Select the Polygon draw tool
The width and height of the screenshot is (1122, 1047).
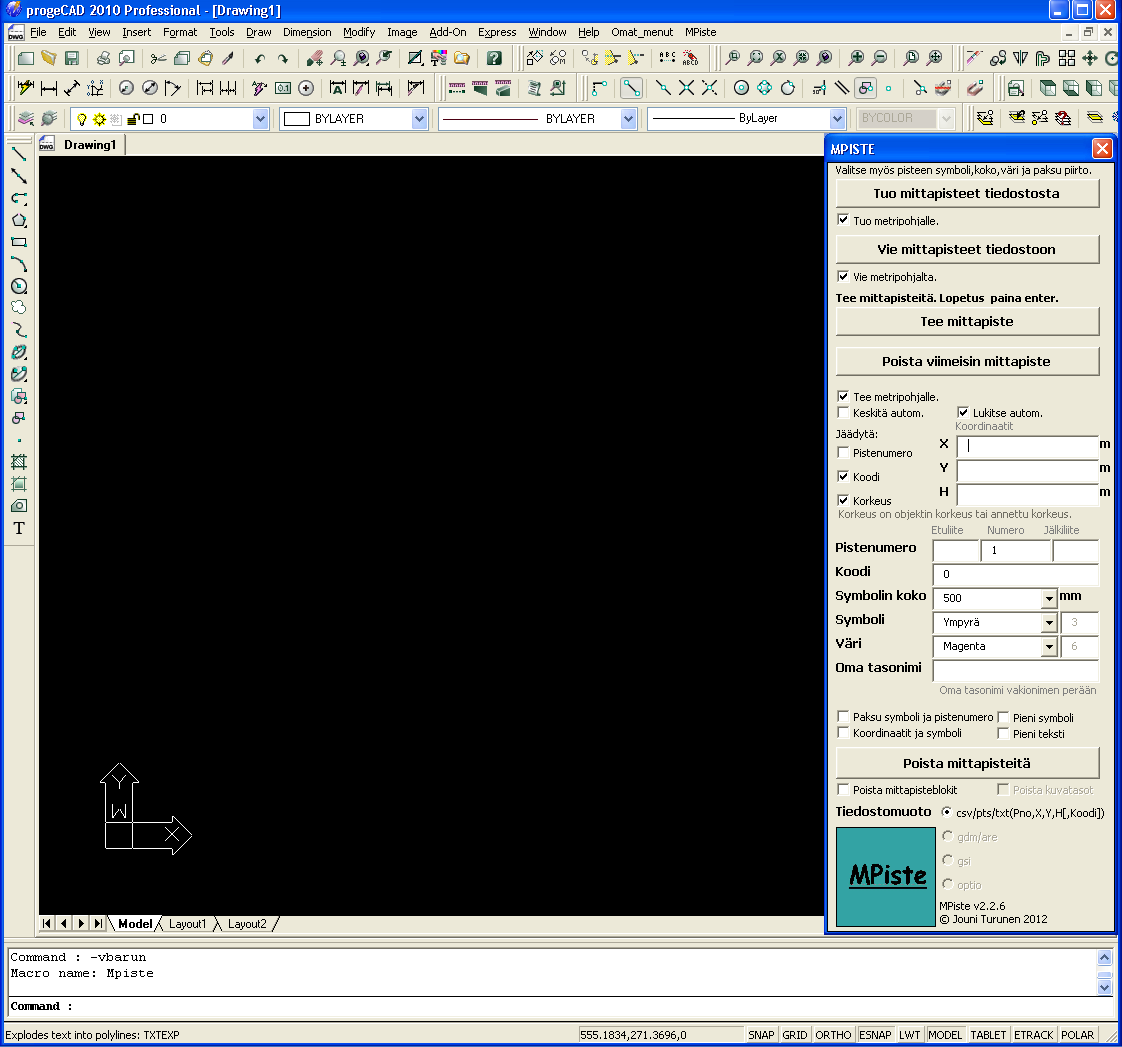[x=19, y=220]
